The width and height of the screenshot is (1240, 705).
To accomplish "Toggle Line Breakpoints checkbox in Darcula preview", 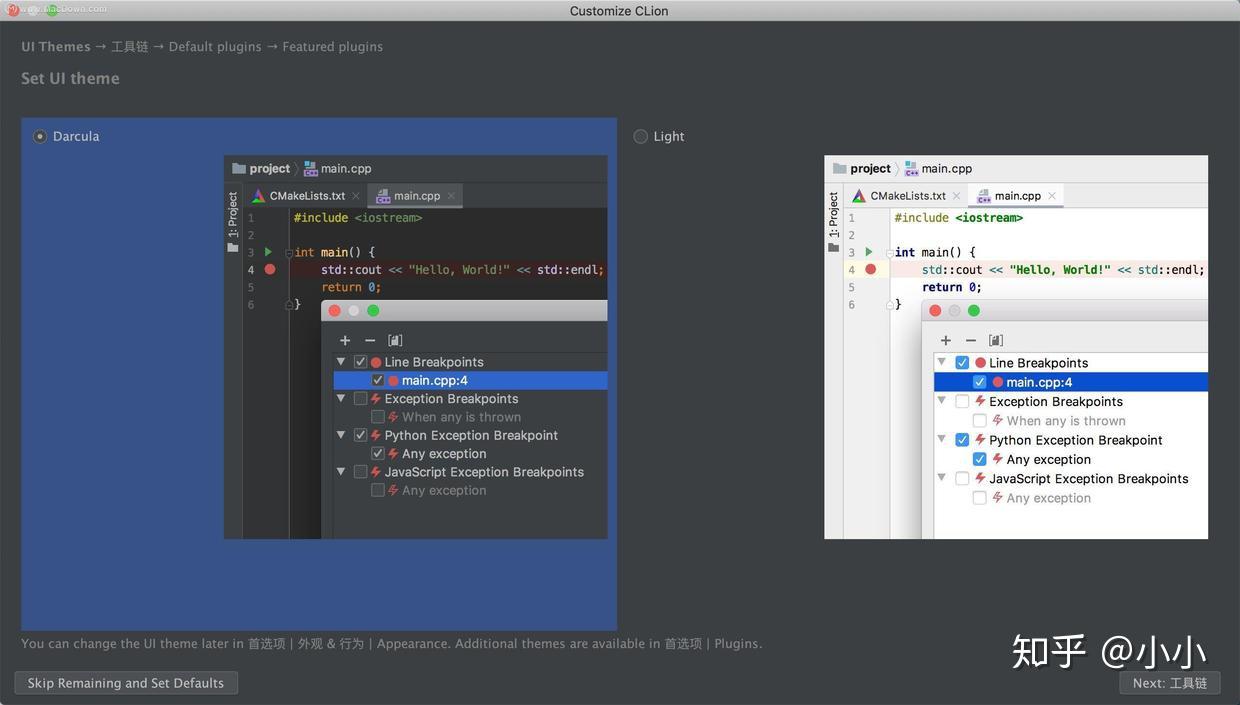I will point(361,362).
